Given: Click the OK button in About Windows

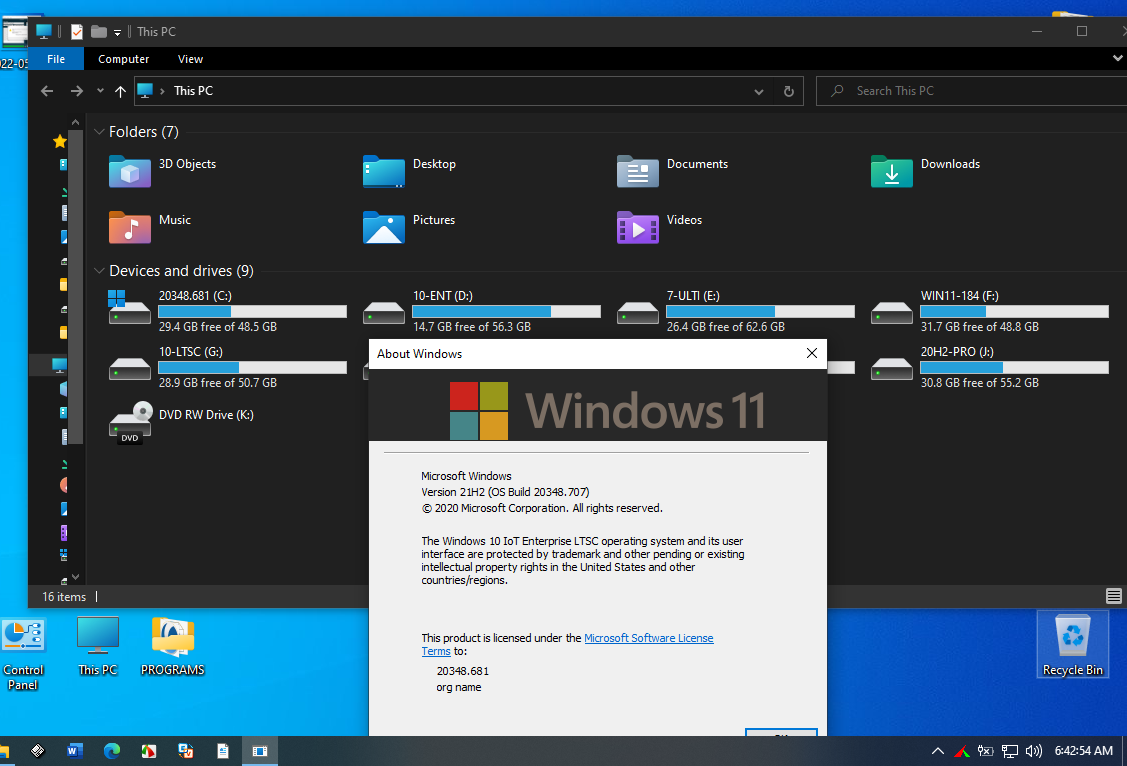Looking at the screenshot, I should click(781, 733).
